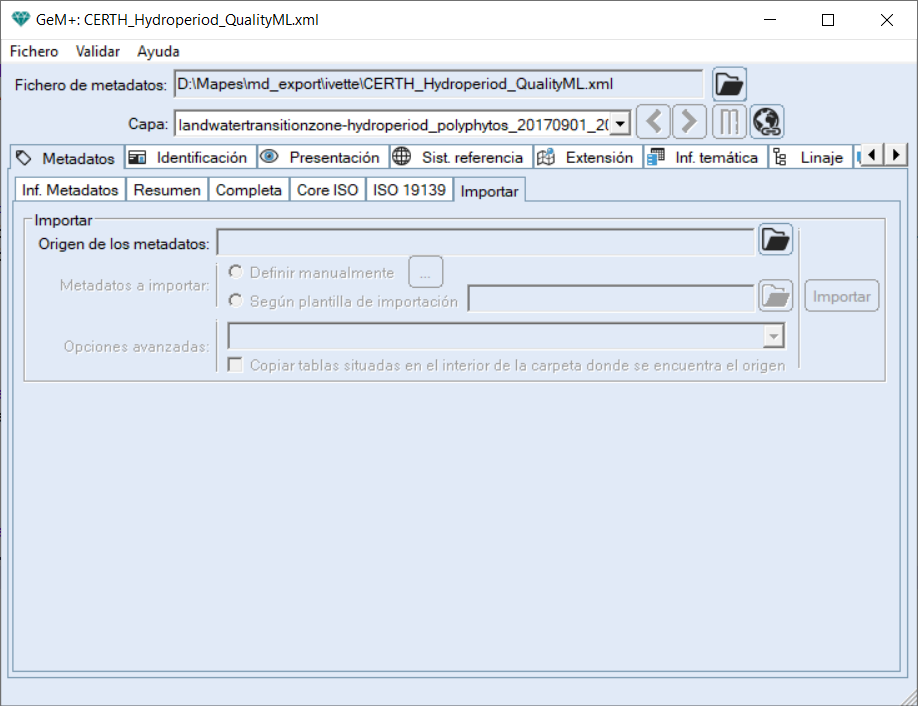This screenshot has height=706, width=918.
Task: Click the Inf. temática table icon
Action: [656, 157]
